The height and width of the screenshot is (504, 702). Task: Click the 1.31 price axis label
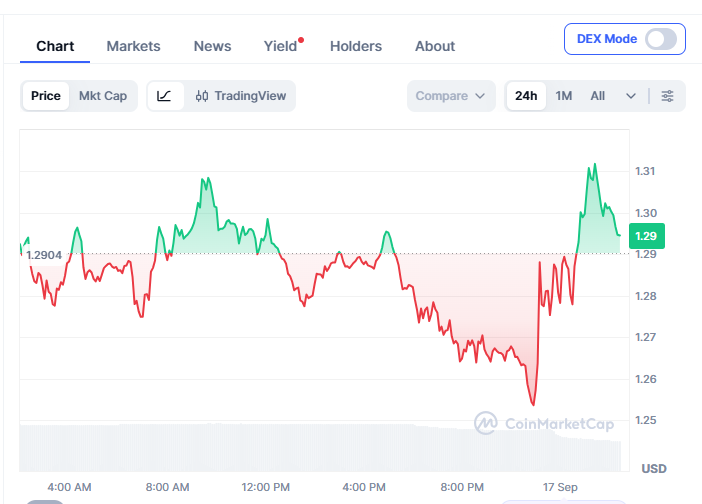point(645,171)
